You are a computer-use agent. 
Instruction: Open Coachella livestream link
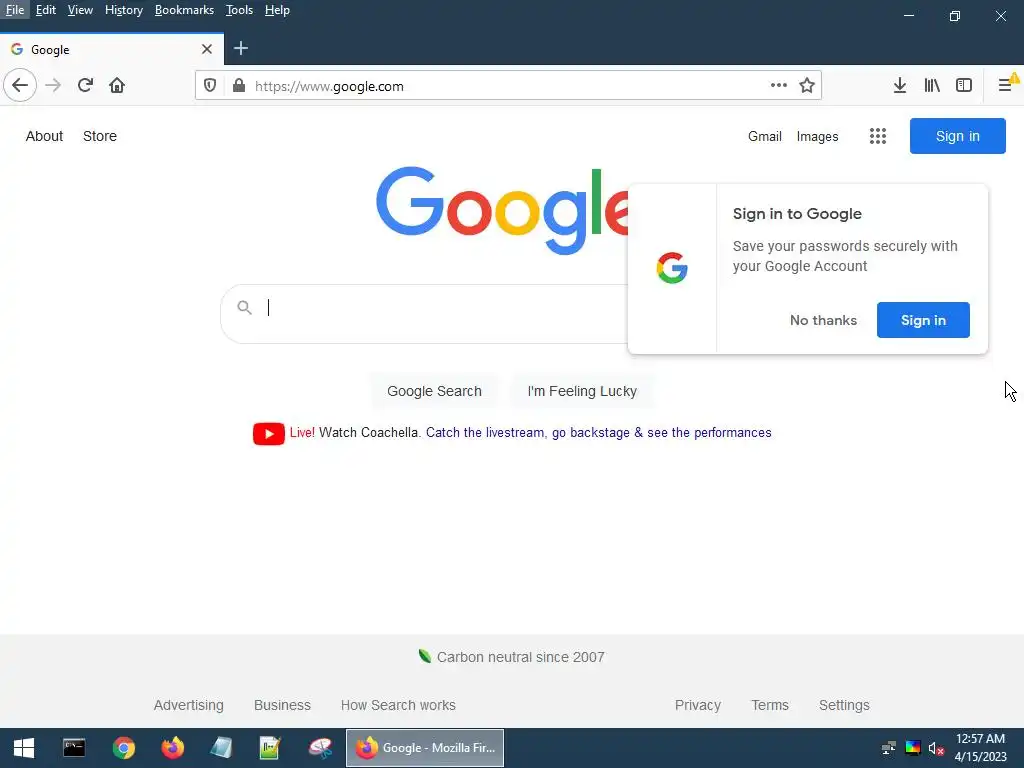(598, 432)
